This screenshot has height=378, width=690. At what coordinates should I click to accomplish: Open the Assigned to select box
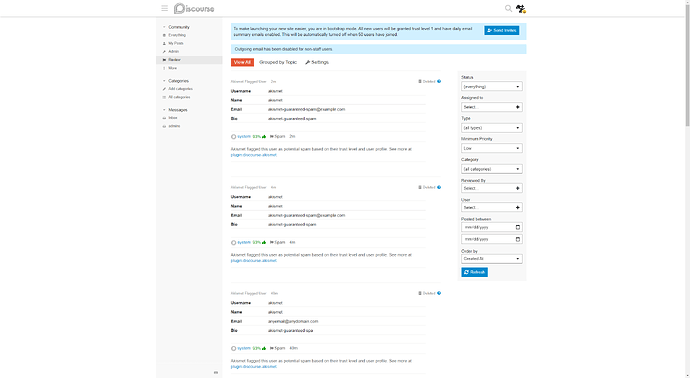(x=492, y=107)
